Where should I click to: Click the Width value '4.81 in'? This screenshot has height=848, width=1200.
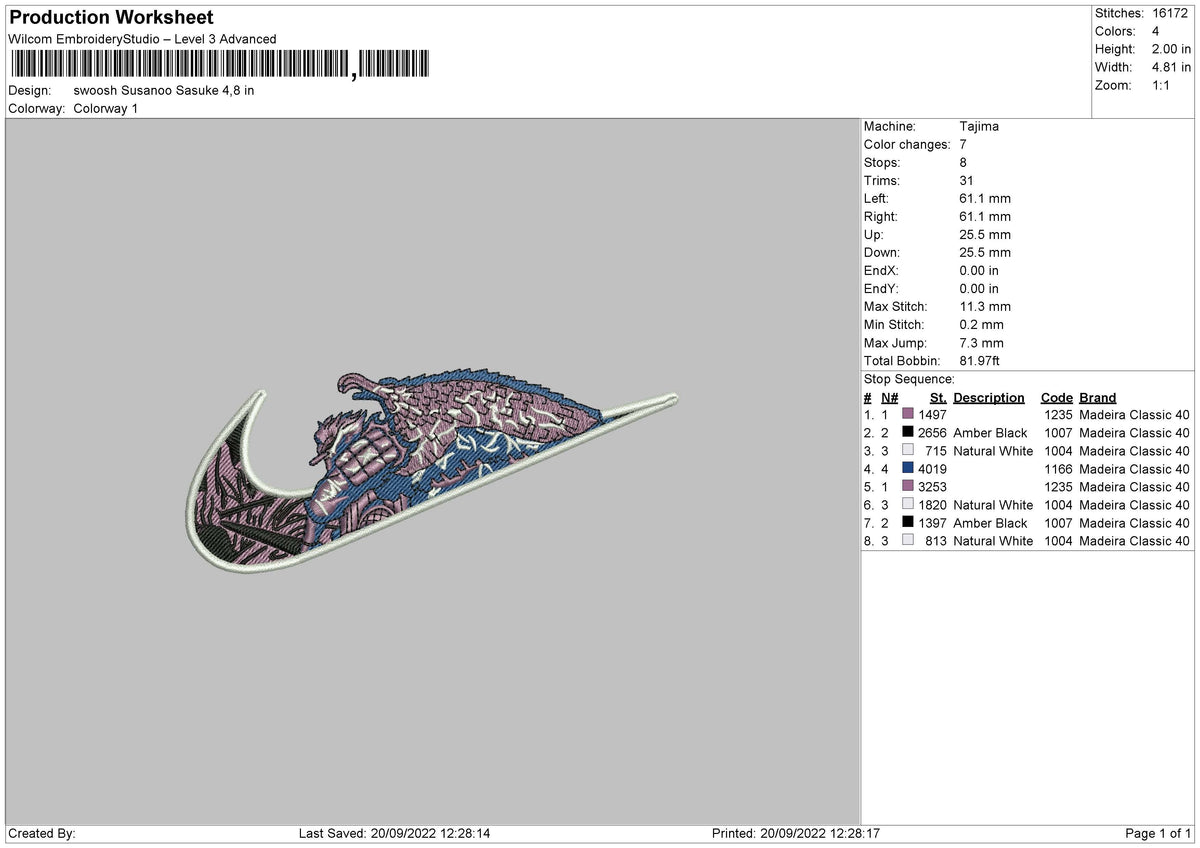1171,67
